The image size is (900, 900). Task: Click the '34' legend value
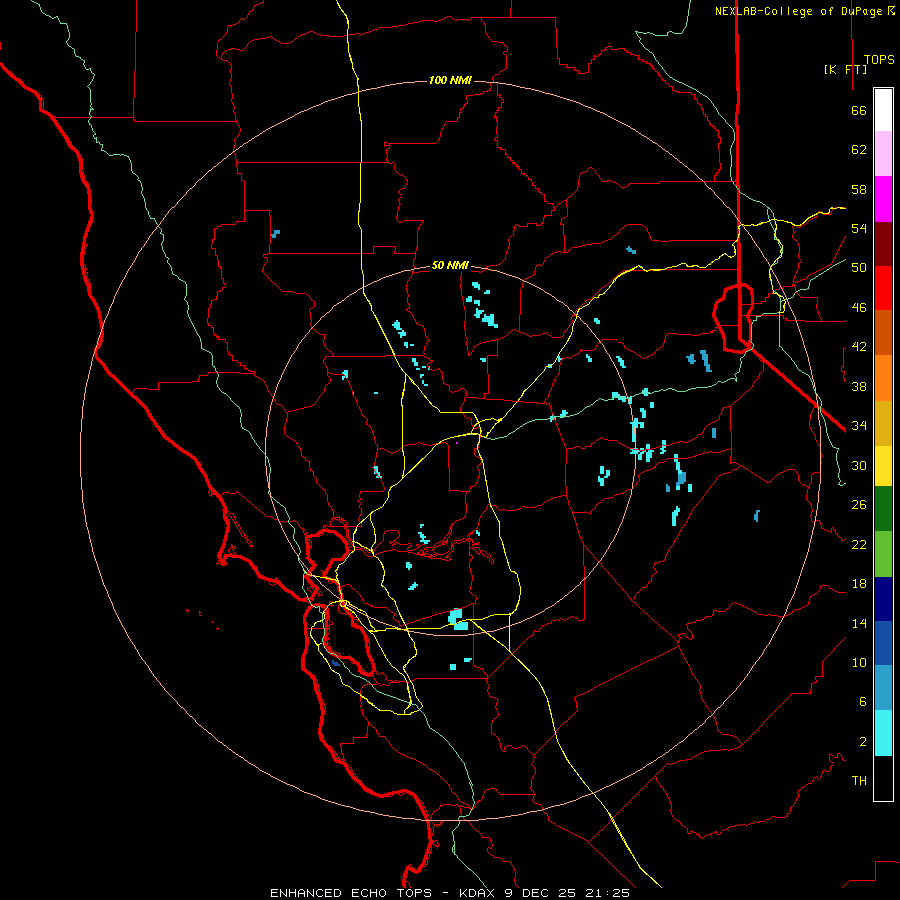pos(859,425)
